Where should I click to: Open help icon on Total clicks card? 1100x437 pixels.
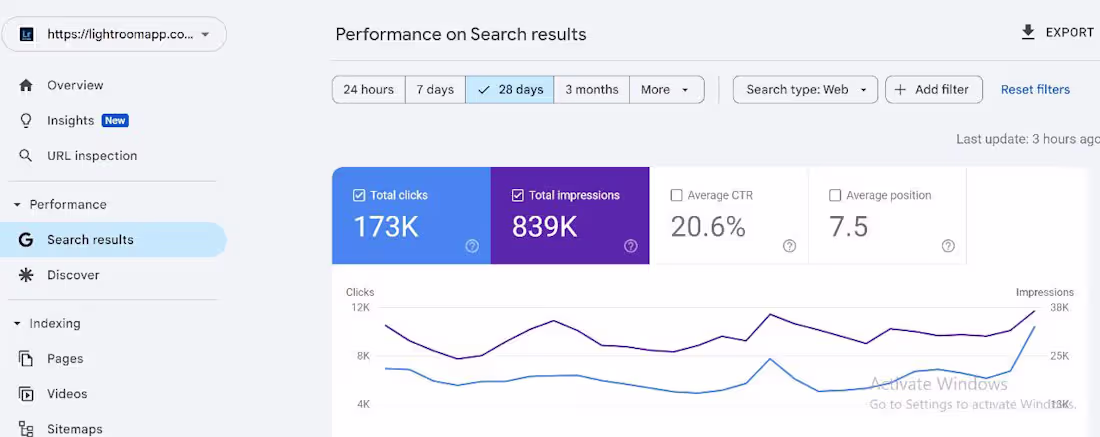(472, 246)
